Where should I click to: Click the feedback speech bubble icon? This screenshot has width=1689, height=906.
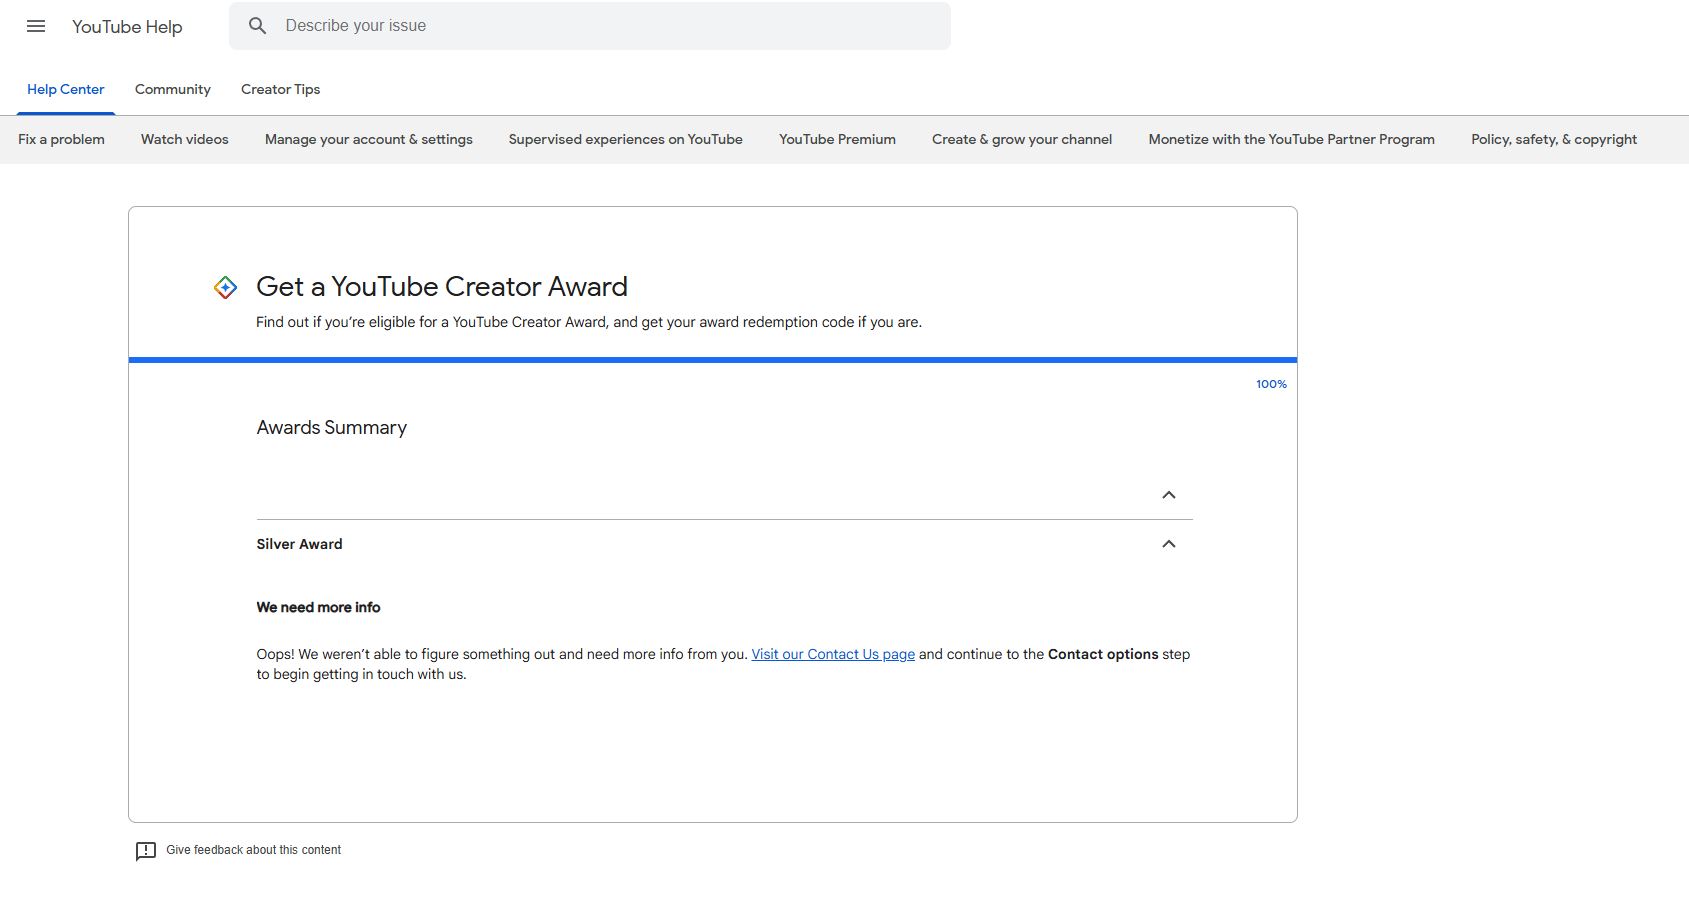coord(146,851)
